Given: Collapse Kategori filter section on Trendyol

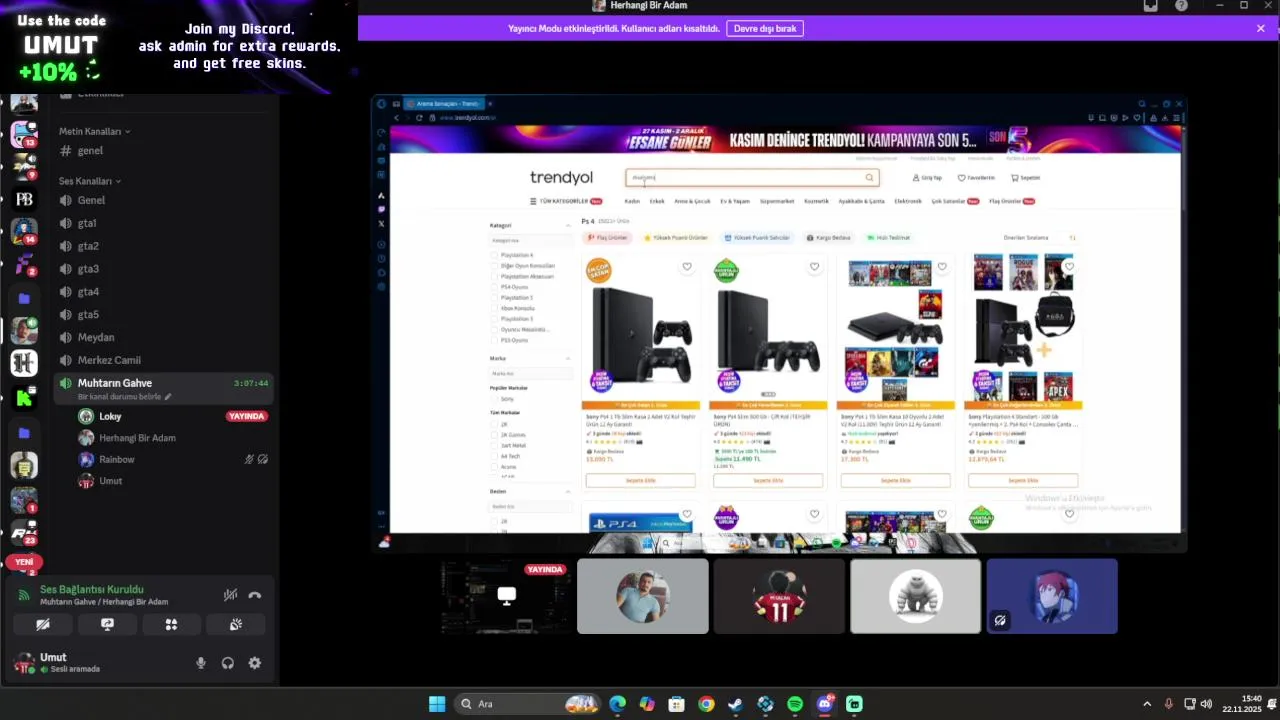Looking at the screenshot, I should [x=568, y=226].
